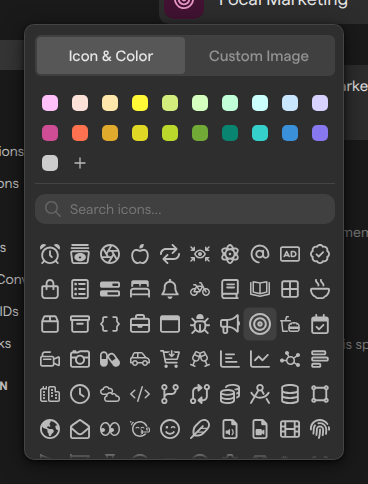Pick the shopping cart icon
Viewport: 368px width, 484px height.
click(170, 359)
